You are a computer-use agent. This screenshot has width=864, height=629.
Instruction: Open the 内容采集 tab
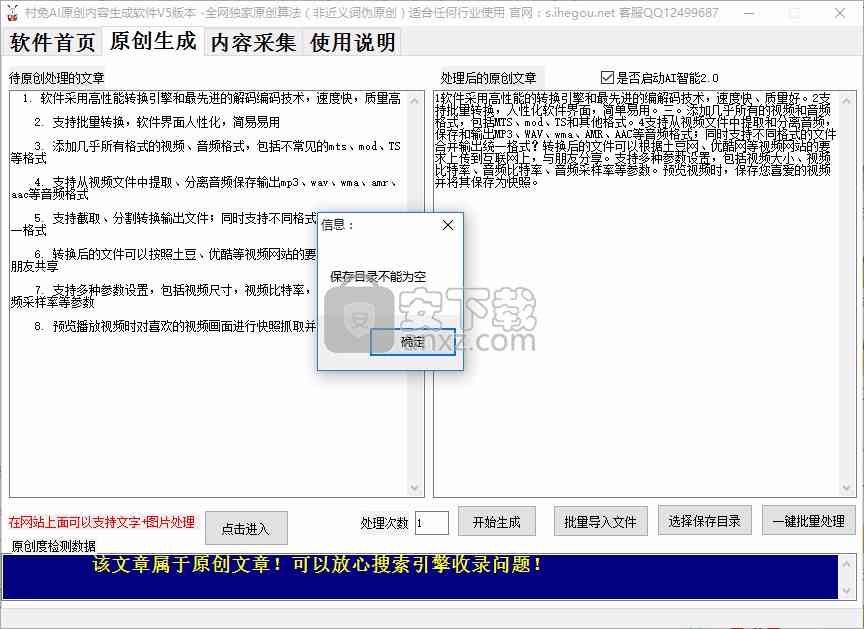pos(253,42)
